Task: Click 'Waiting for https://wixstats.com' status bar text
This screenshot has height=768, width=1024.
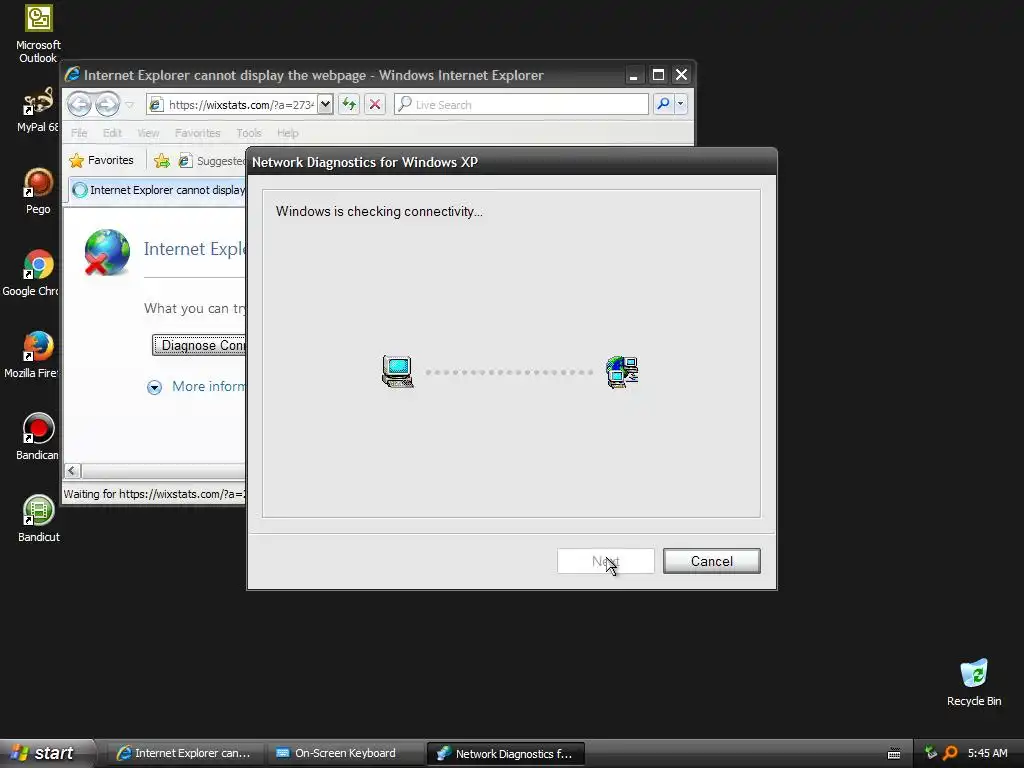Action: click(154, 494)
